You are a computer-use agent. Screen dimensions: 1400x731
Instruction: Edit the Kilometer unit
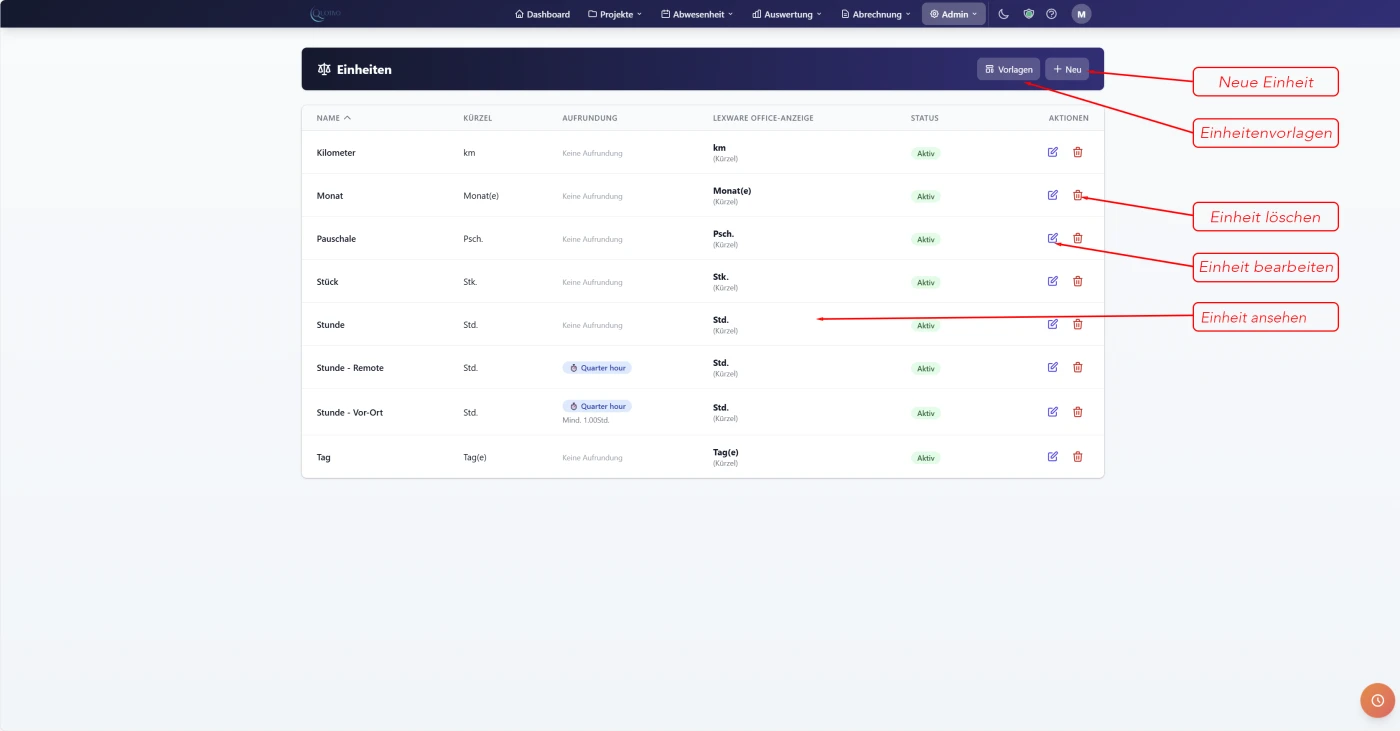pos(1052,152)
